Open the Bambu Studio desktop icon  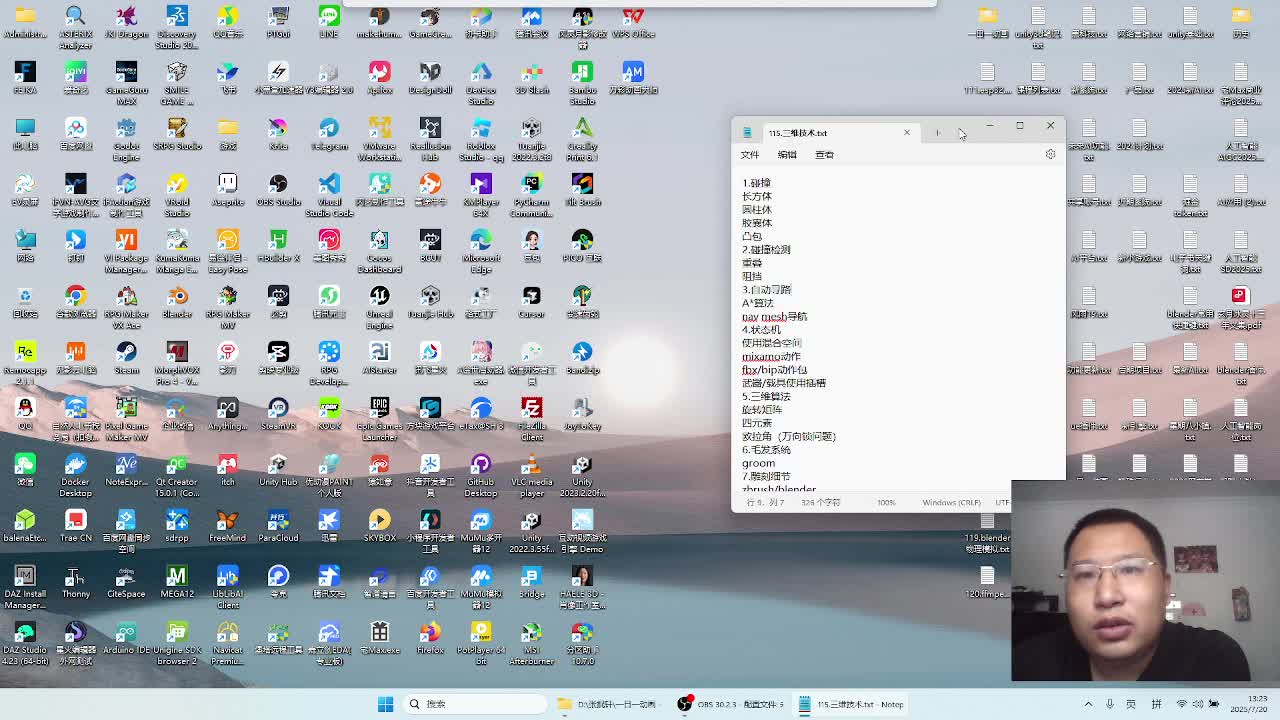coord(582,82)
